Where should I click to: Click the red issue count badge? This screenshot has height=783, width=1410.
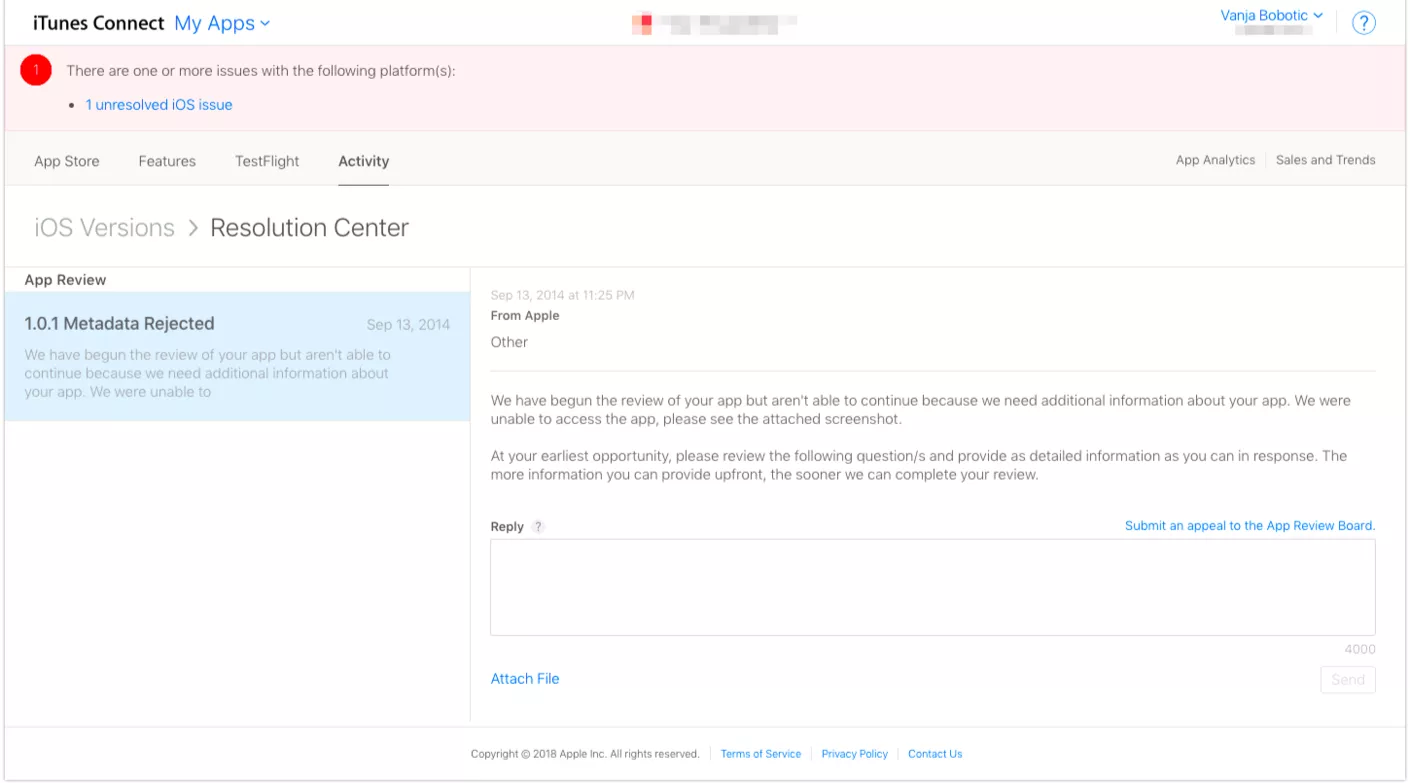pos(36,70)
